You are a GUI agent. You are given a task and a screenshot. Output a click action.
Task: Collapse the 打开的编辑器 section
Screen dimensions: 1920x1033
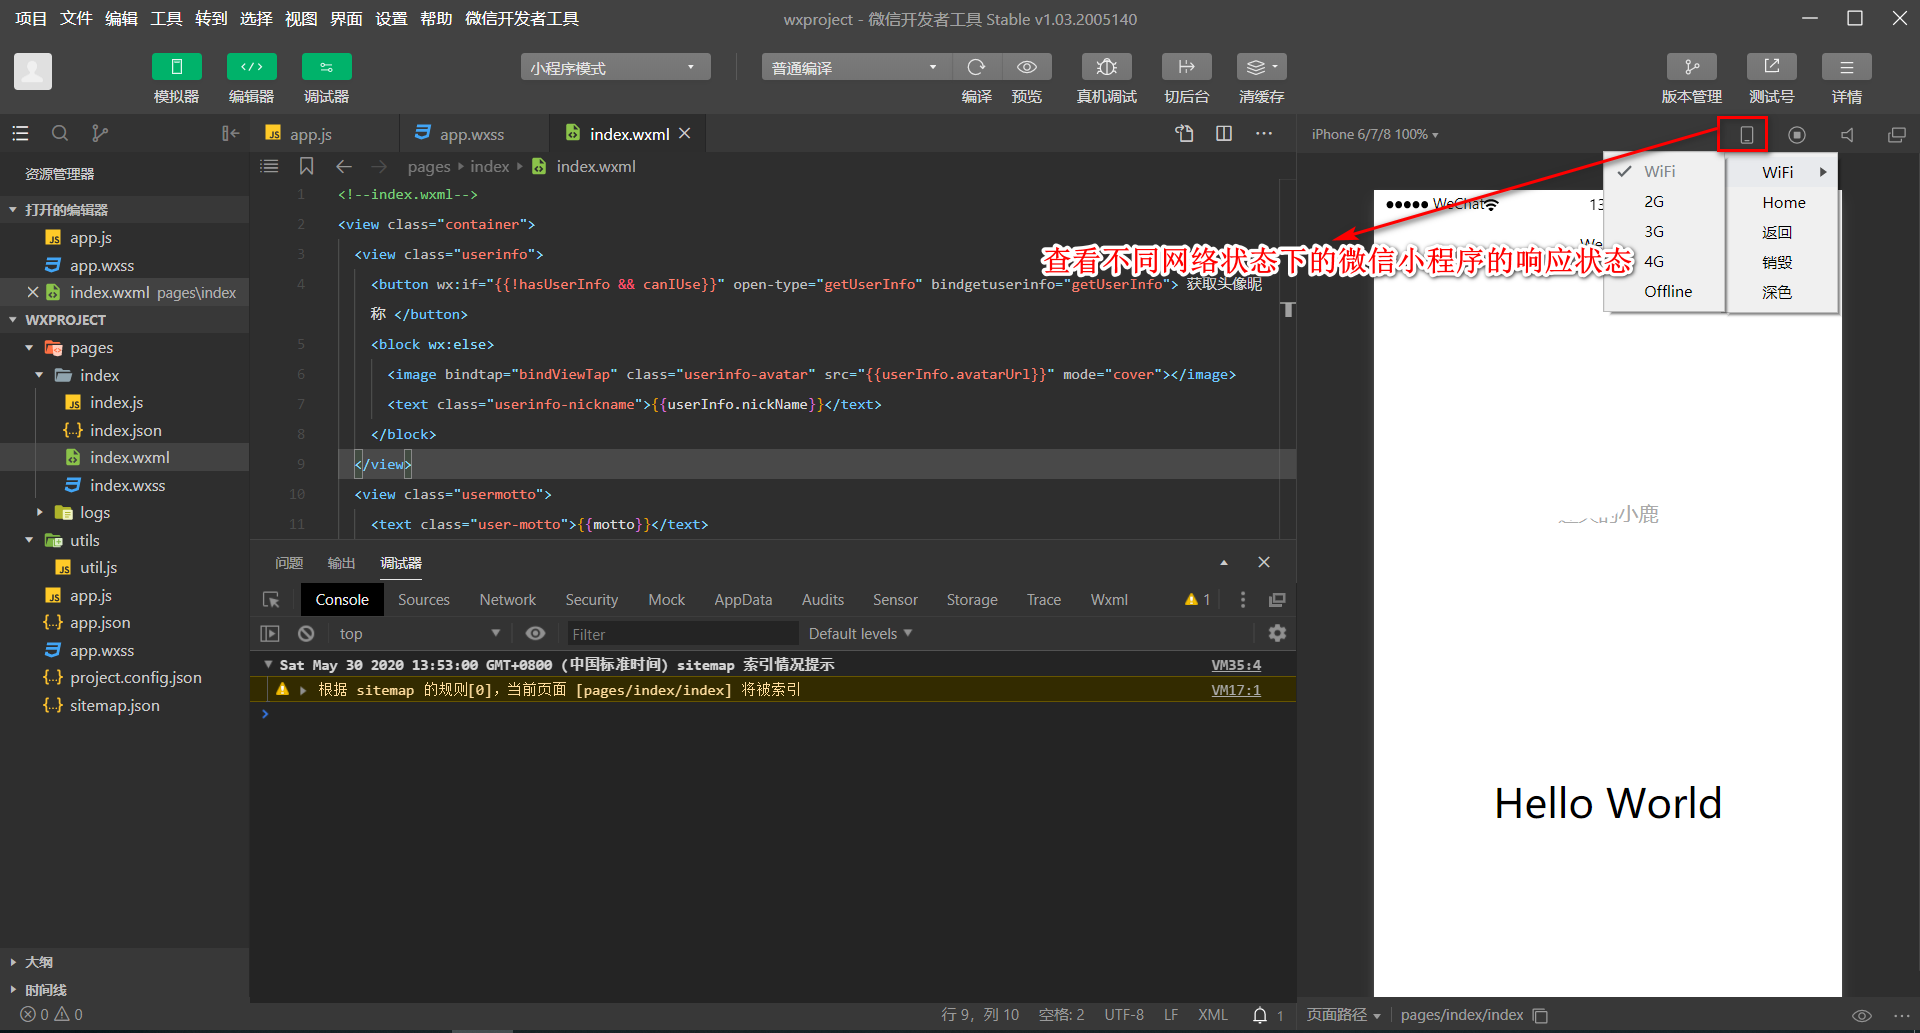click(13, 209)
